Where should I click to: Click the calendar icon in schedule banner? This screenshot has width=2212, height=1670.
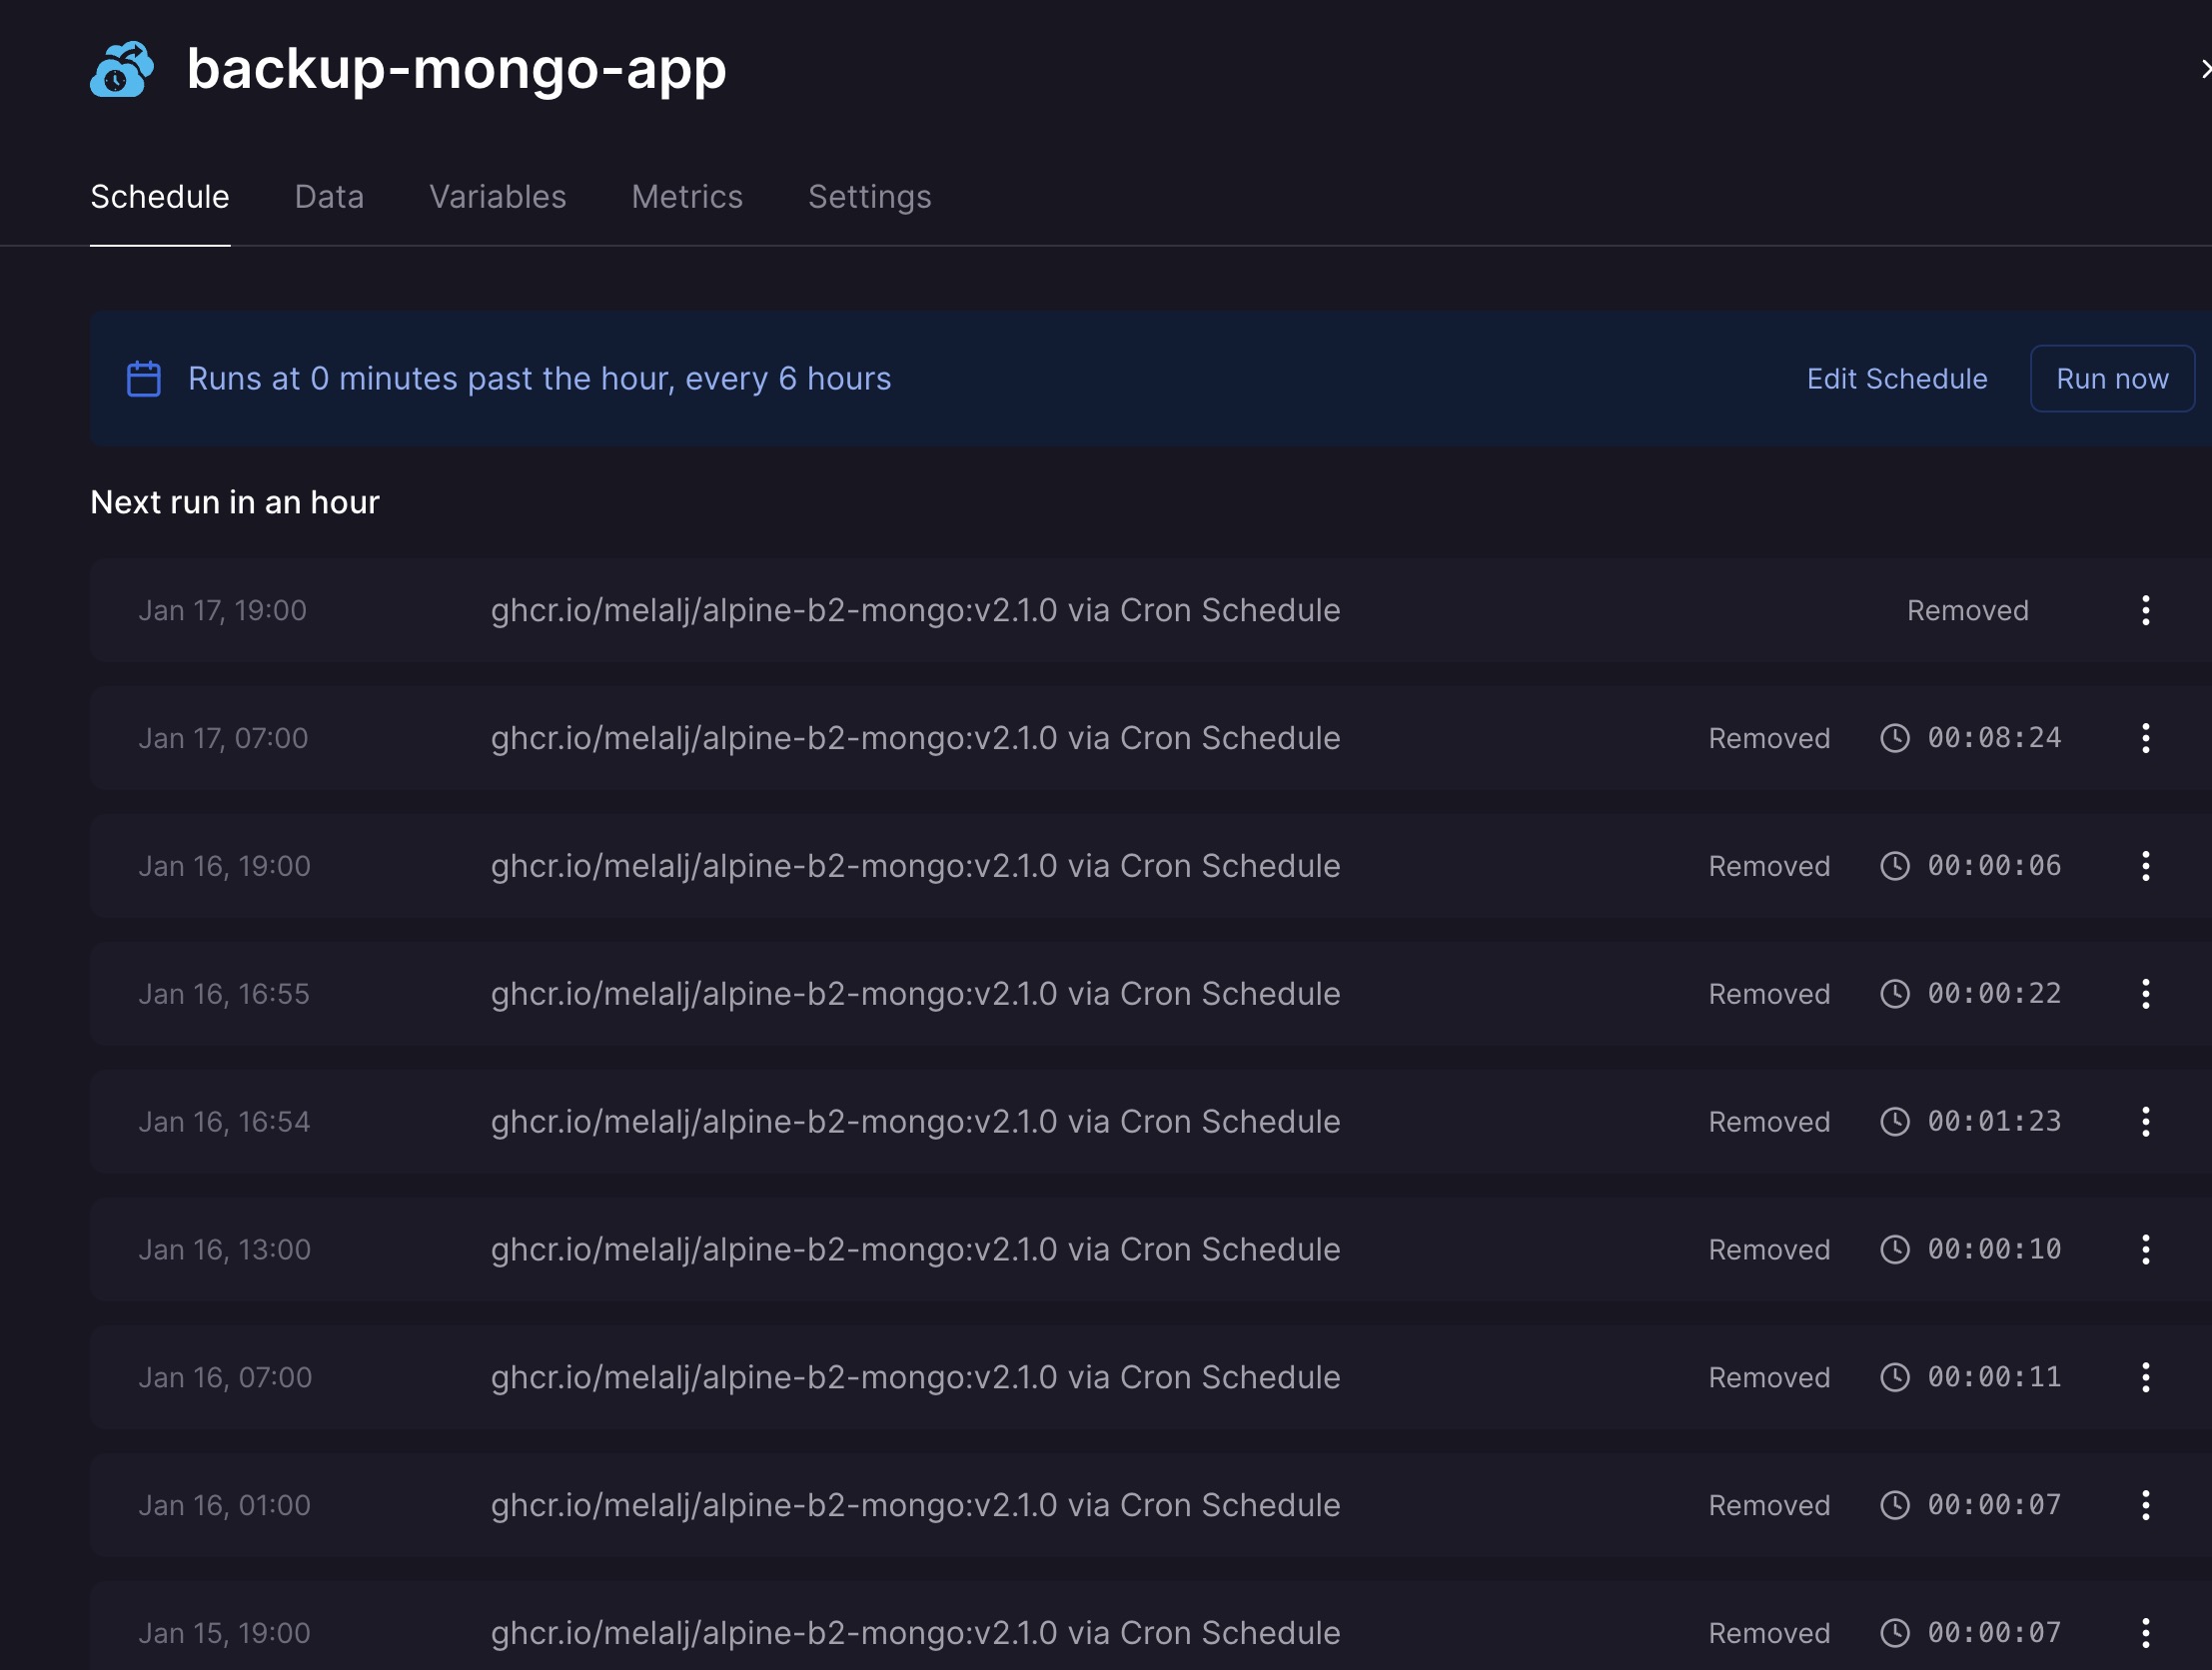pyautogui.click(x=144, y=379)
